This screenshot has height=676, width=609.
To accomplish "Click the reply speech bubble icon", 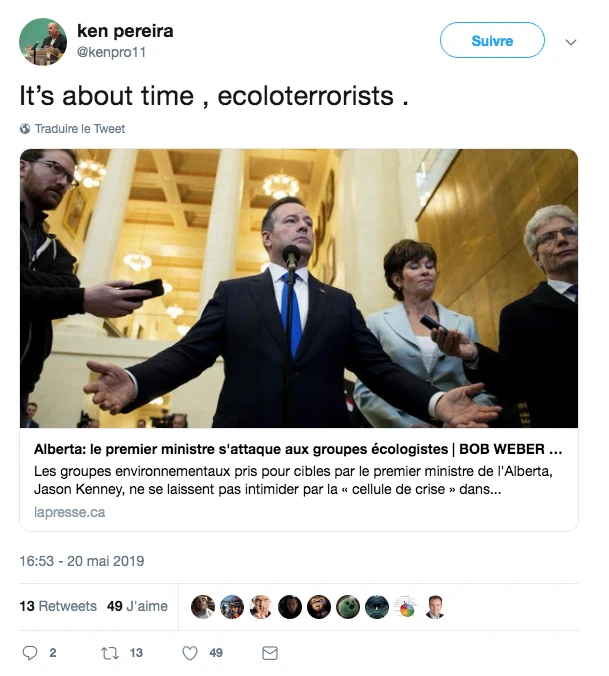I will coord(29,653).
